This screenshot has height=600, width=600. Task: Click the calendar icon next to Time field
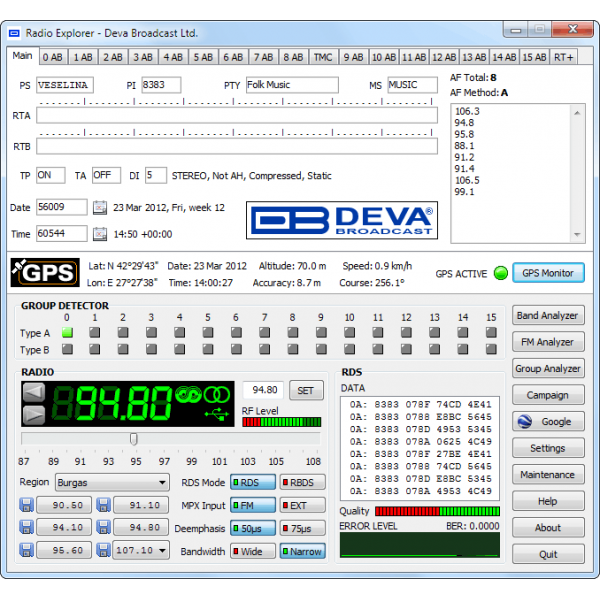coord(100,234)
